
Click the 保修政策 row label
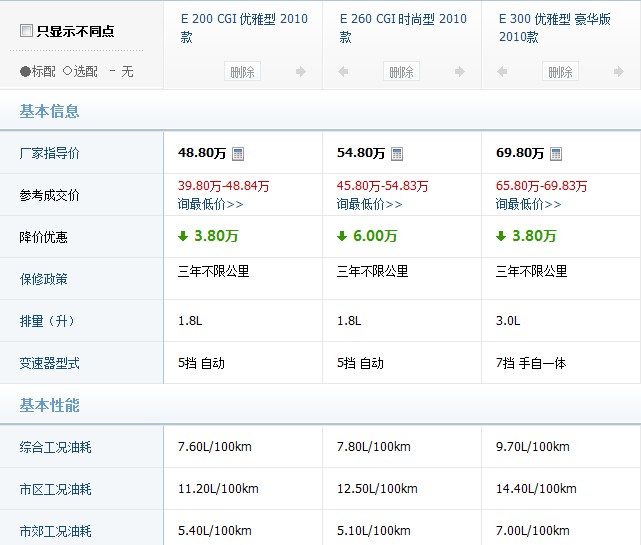click(x=43, y=279)
